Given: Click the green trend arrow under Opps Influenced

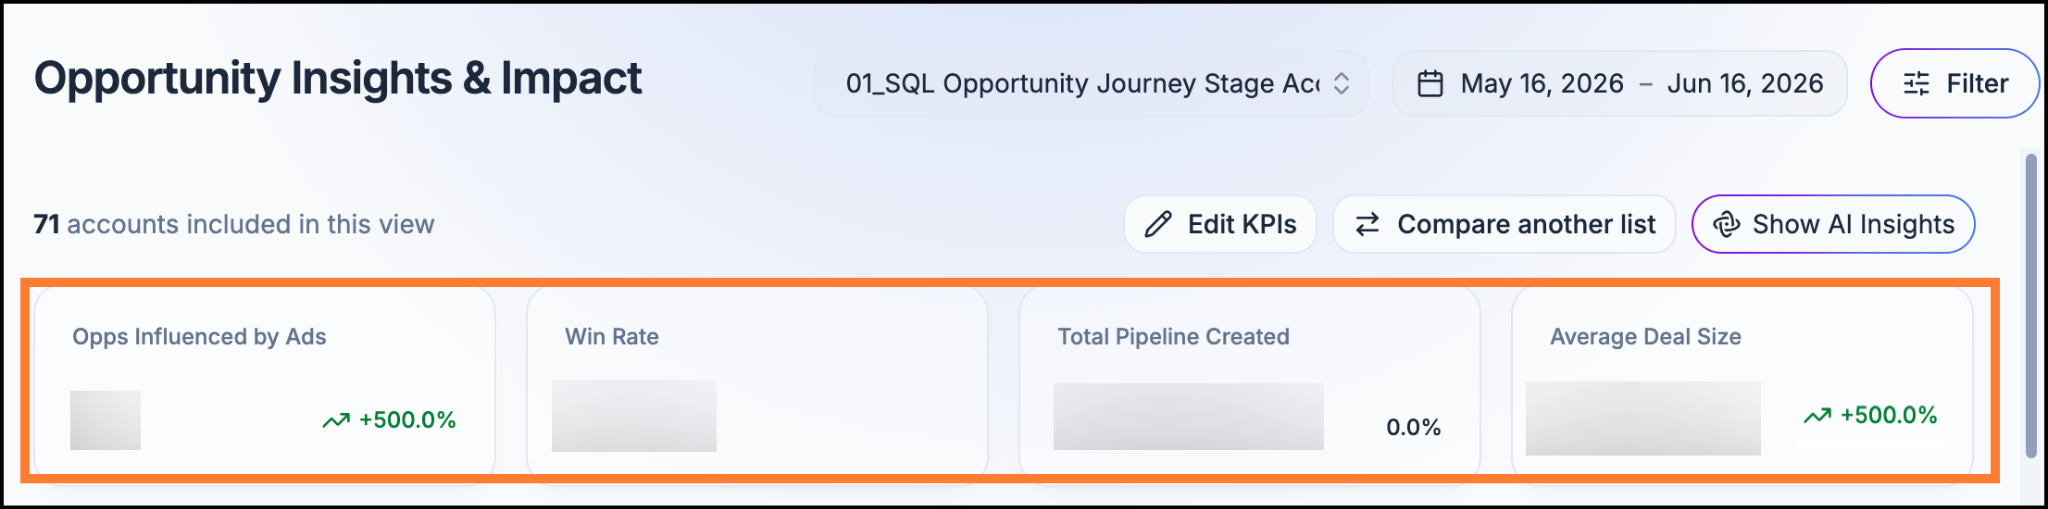Looking at the screenshot, I should [x=336, y=420].
